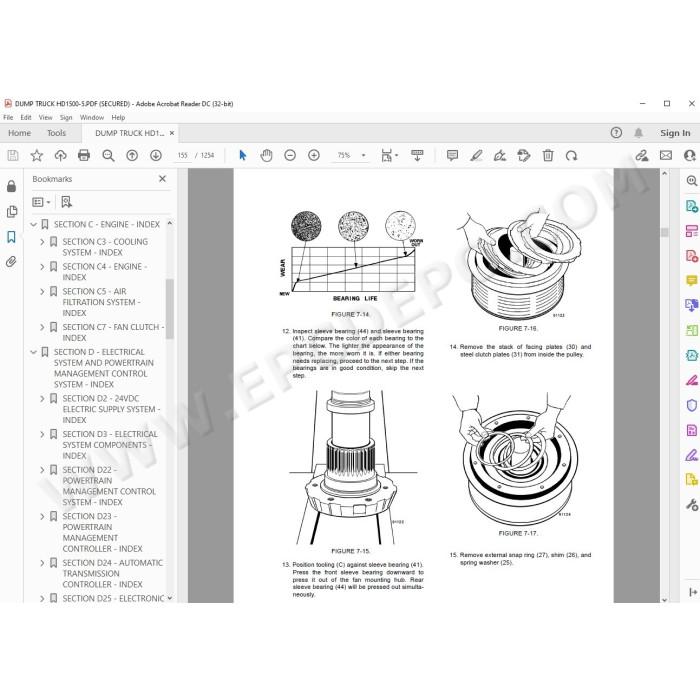Toggle the Bookmarks panel icon
Viewport: 700px width, 700px height.
pos(12,237)
